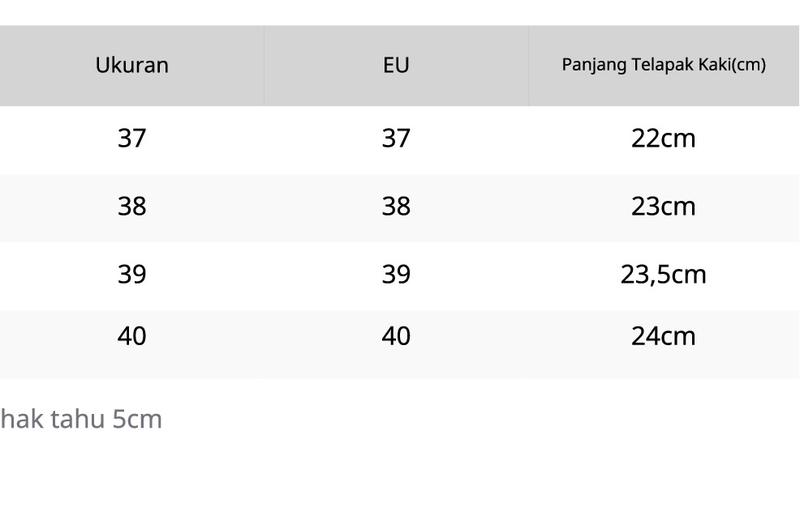Click EU value 38
The image size is (800, 512).
396,207
